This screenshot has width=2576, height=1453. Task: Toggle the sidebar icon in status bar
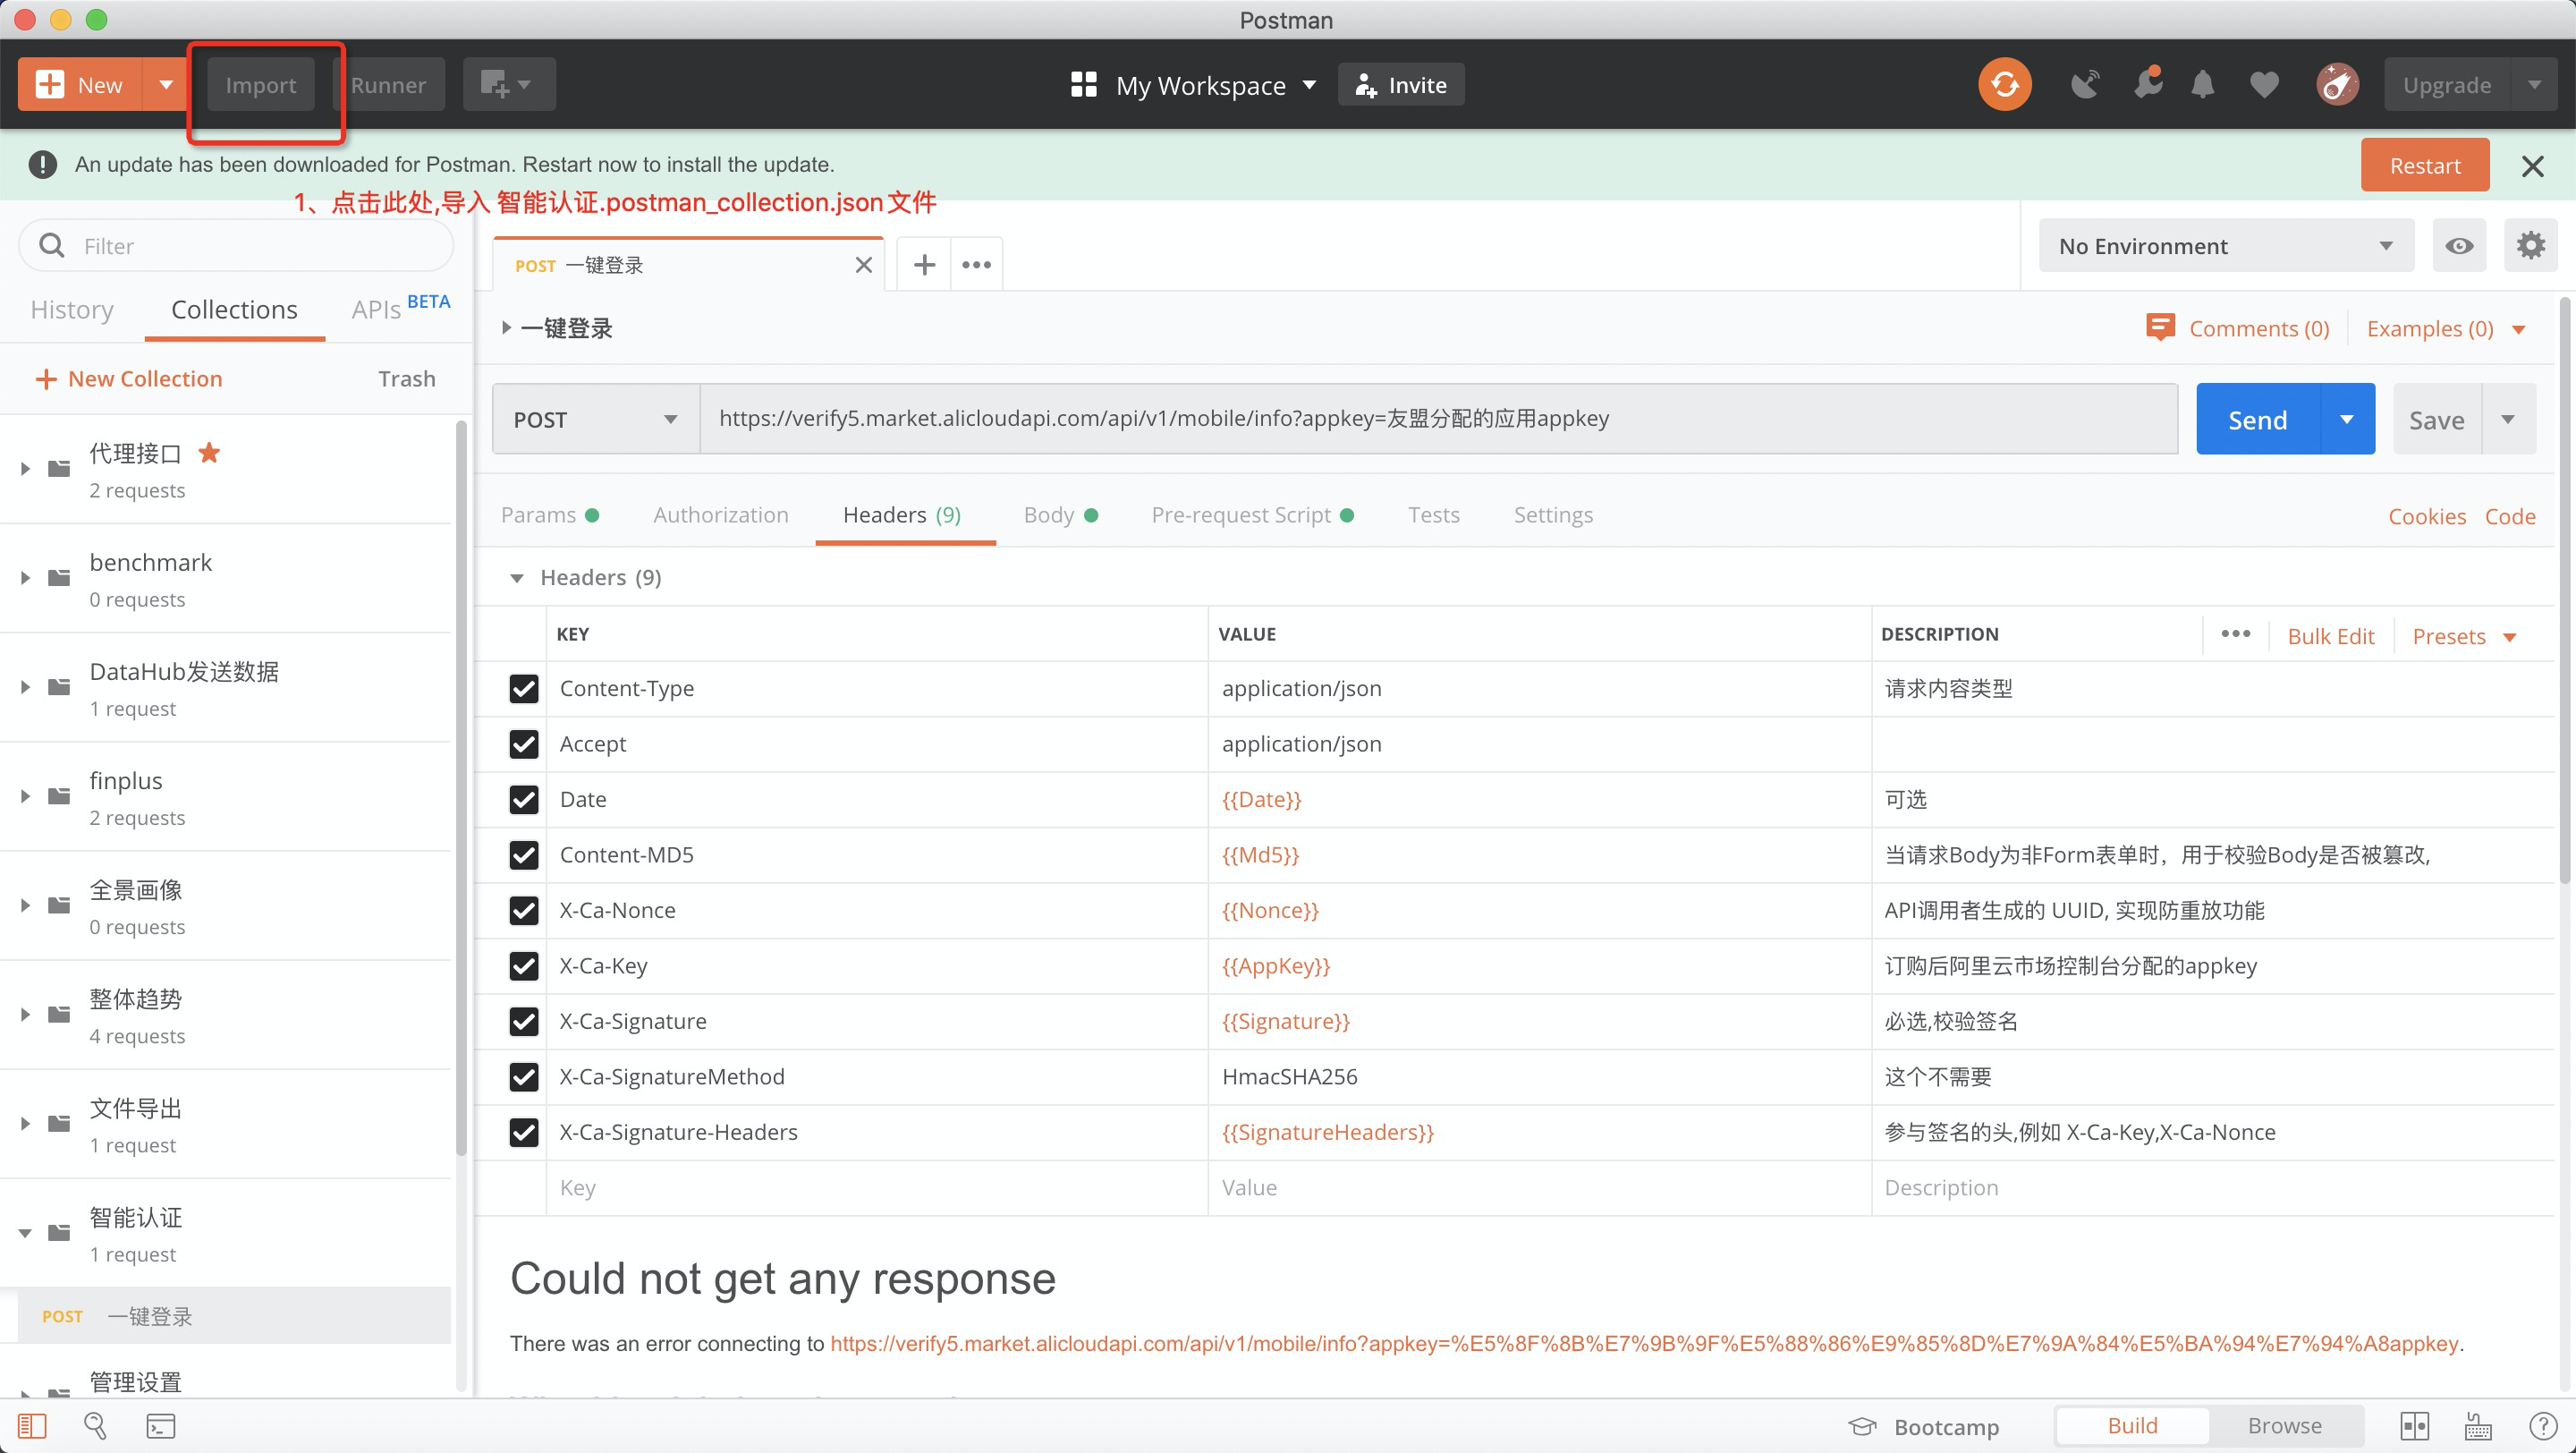[32, 1425]
